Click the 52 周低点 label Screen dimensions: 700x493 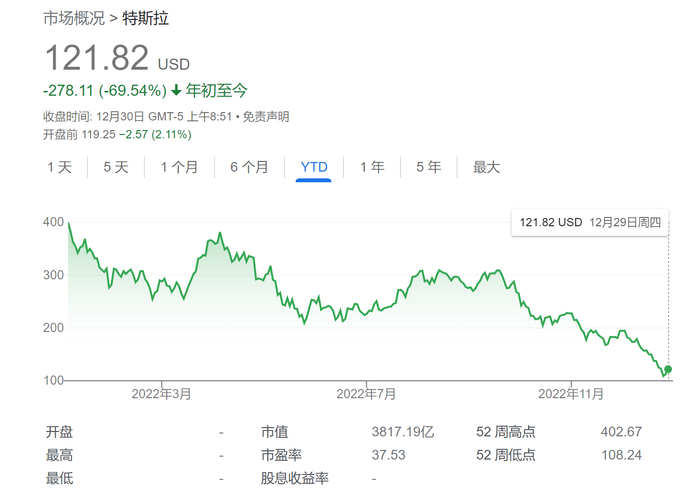pyautogui.click(x=506, y=455)
